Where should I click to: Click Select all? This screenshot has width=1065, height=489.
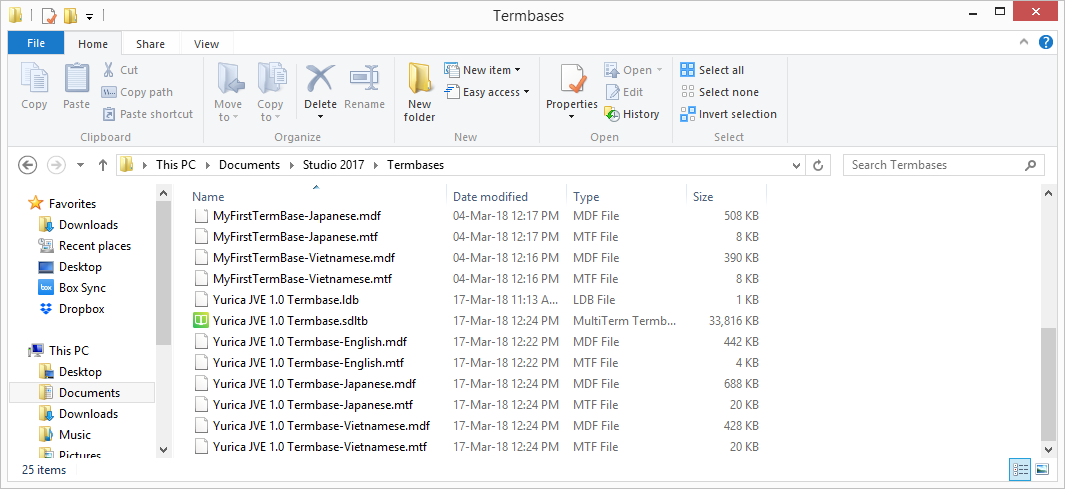tap(712, 70)
